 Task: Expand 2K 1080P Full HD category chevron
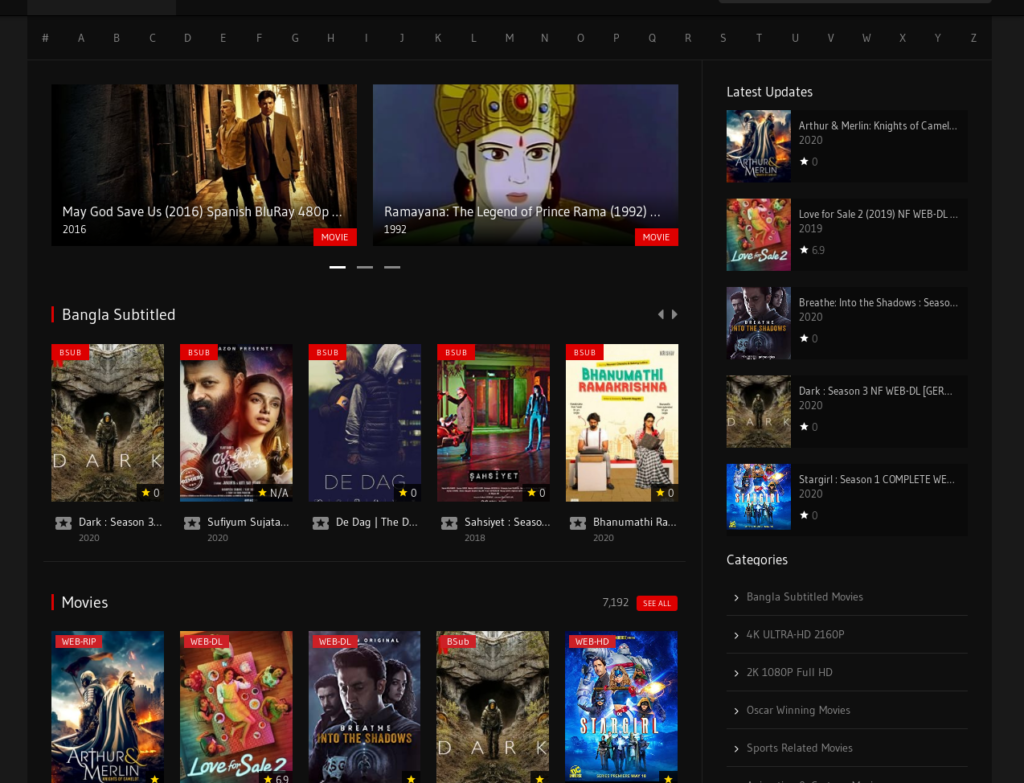pos(736,673)
